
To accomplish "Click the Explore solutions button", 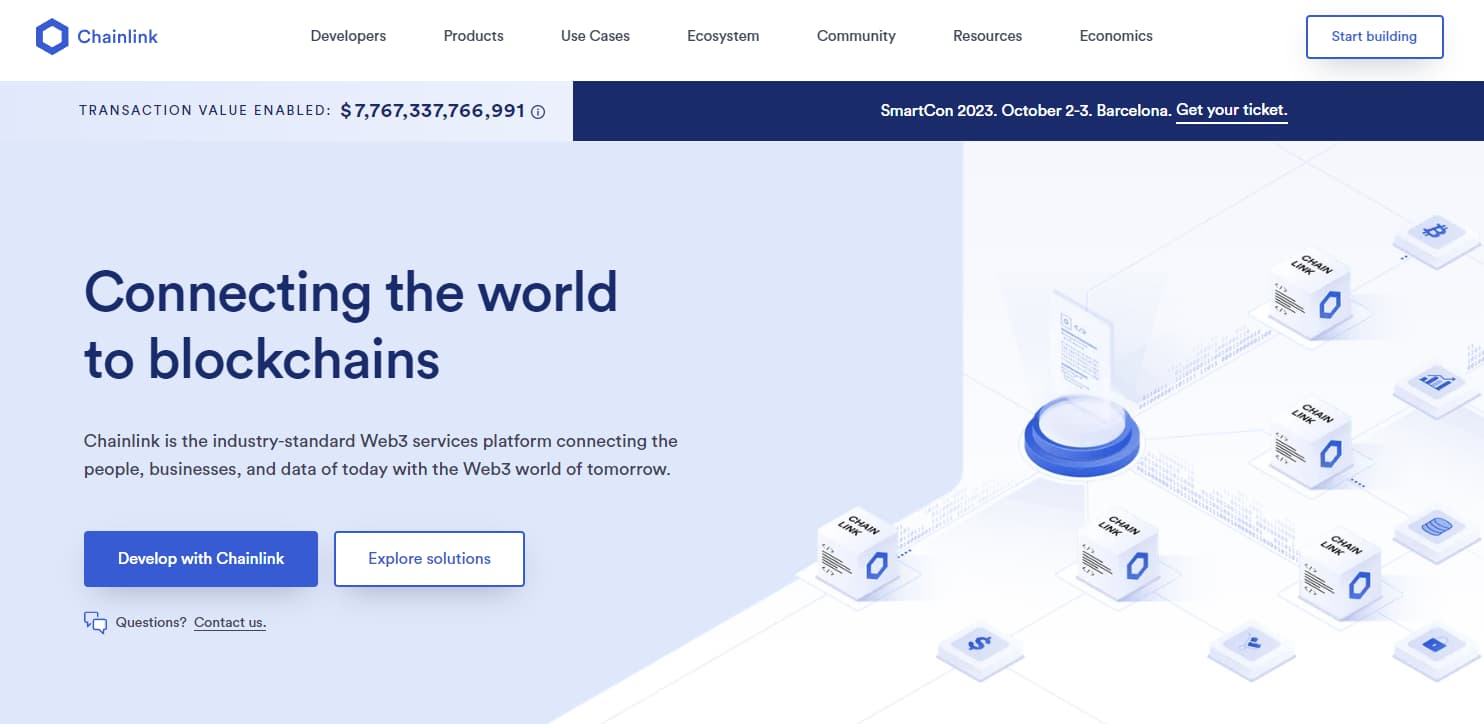I will point(429,559).
